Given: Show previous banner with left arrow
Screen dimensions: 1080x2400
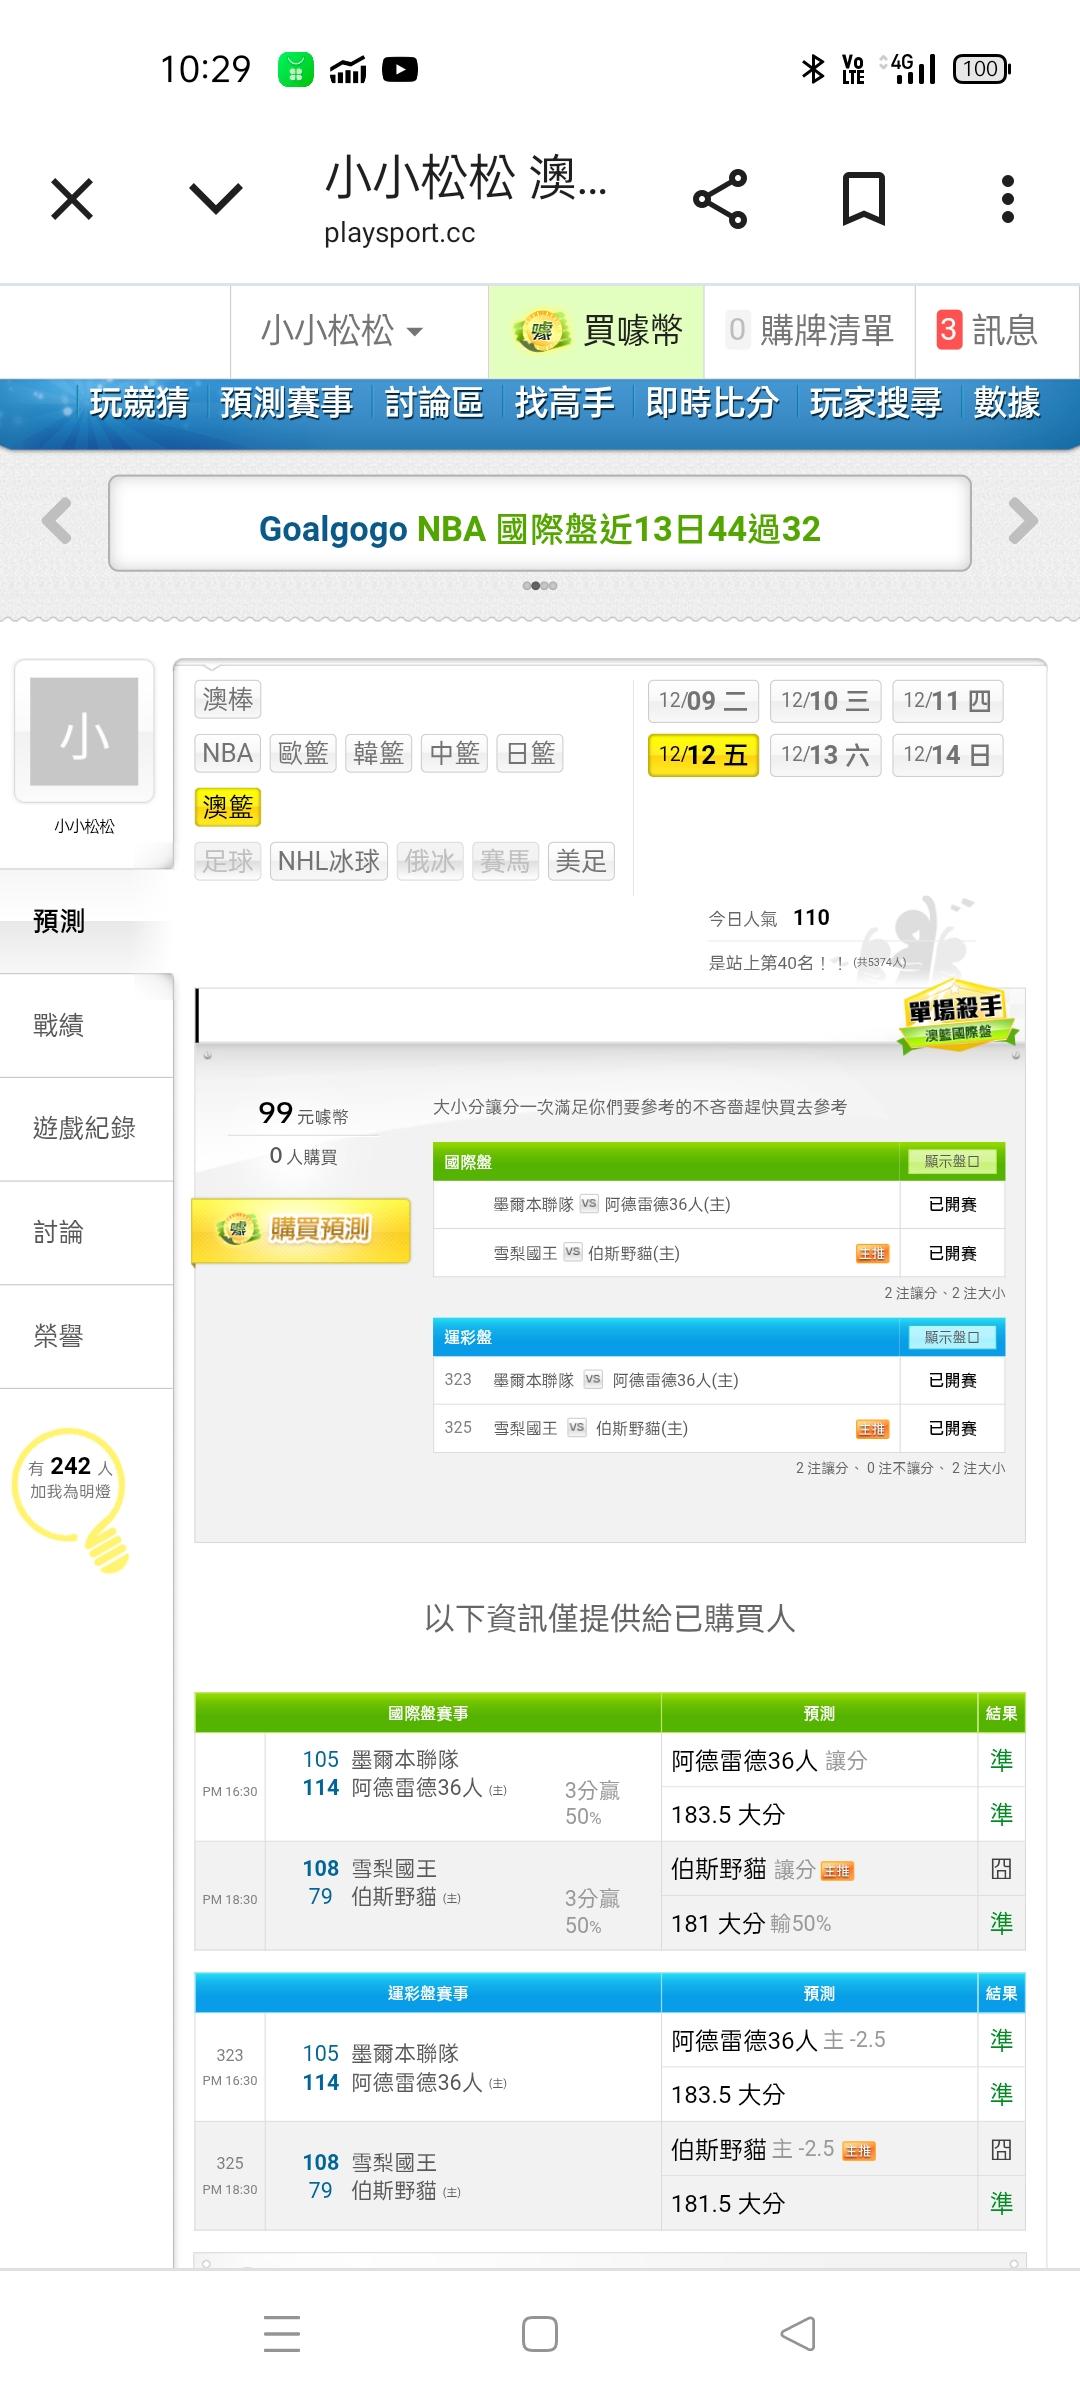Looking at the screenshot, I should tap(57, 521).
